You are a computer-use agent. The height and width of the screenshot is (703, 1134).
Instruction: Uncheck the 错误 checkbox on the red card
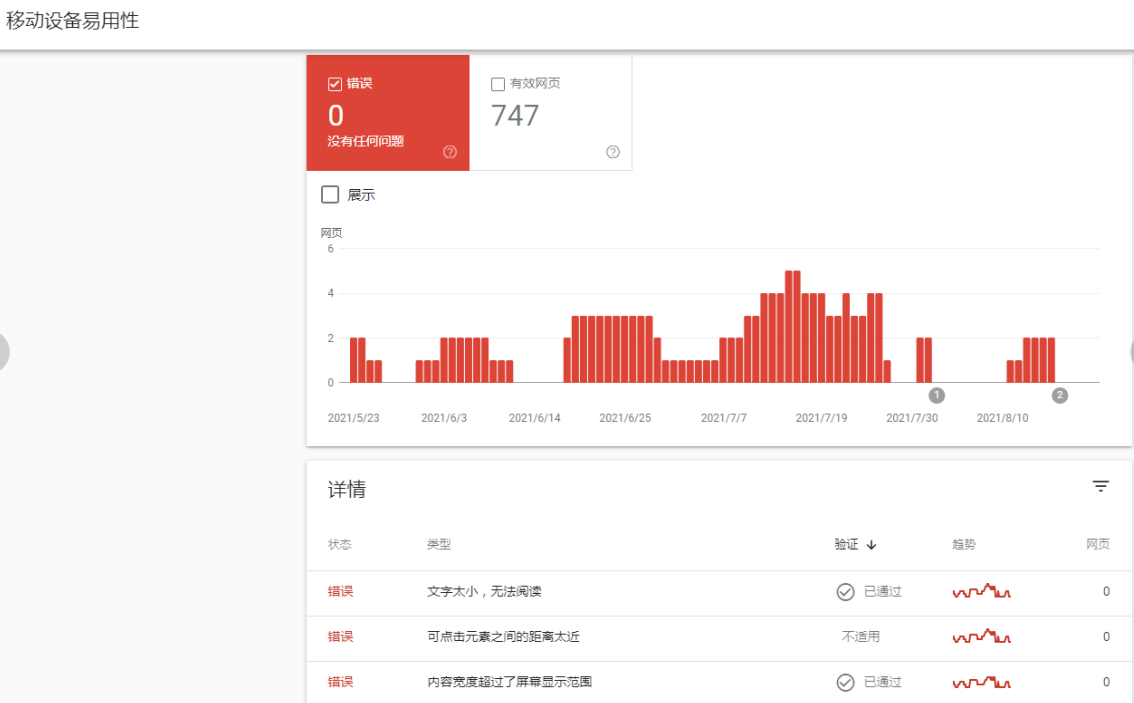(334, 83)
